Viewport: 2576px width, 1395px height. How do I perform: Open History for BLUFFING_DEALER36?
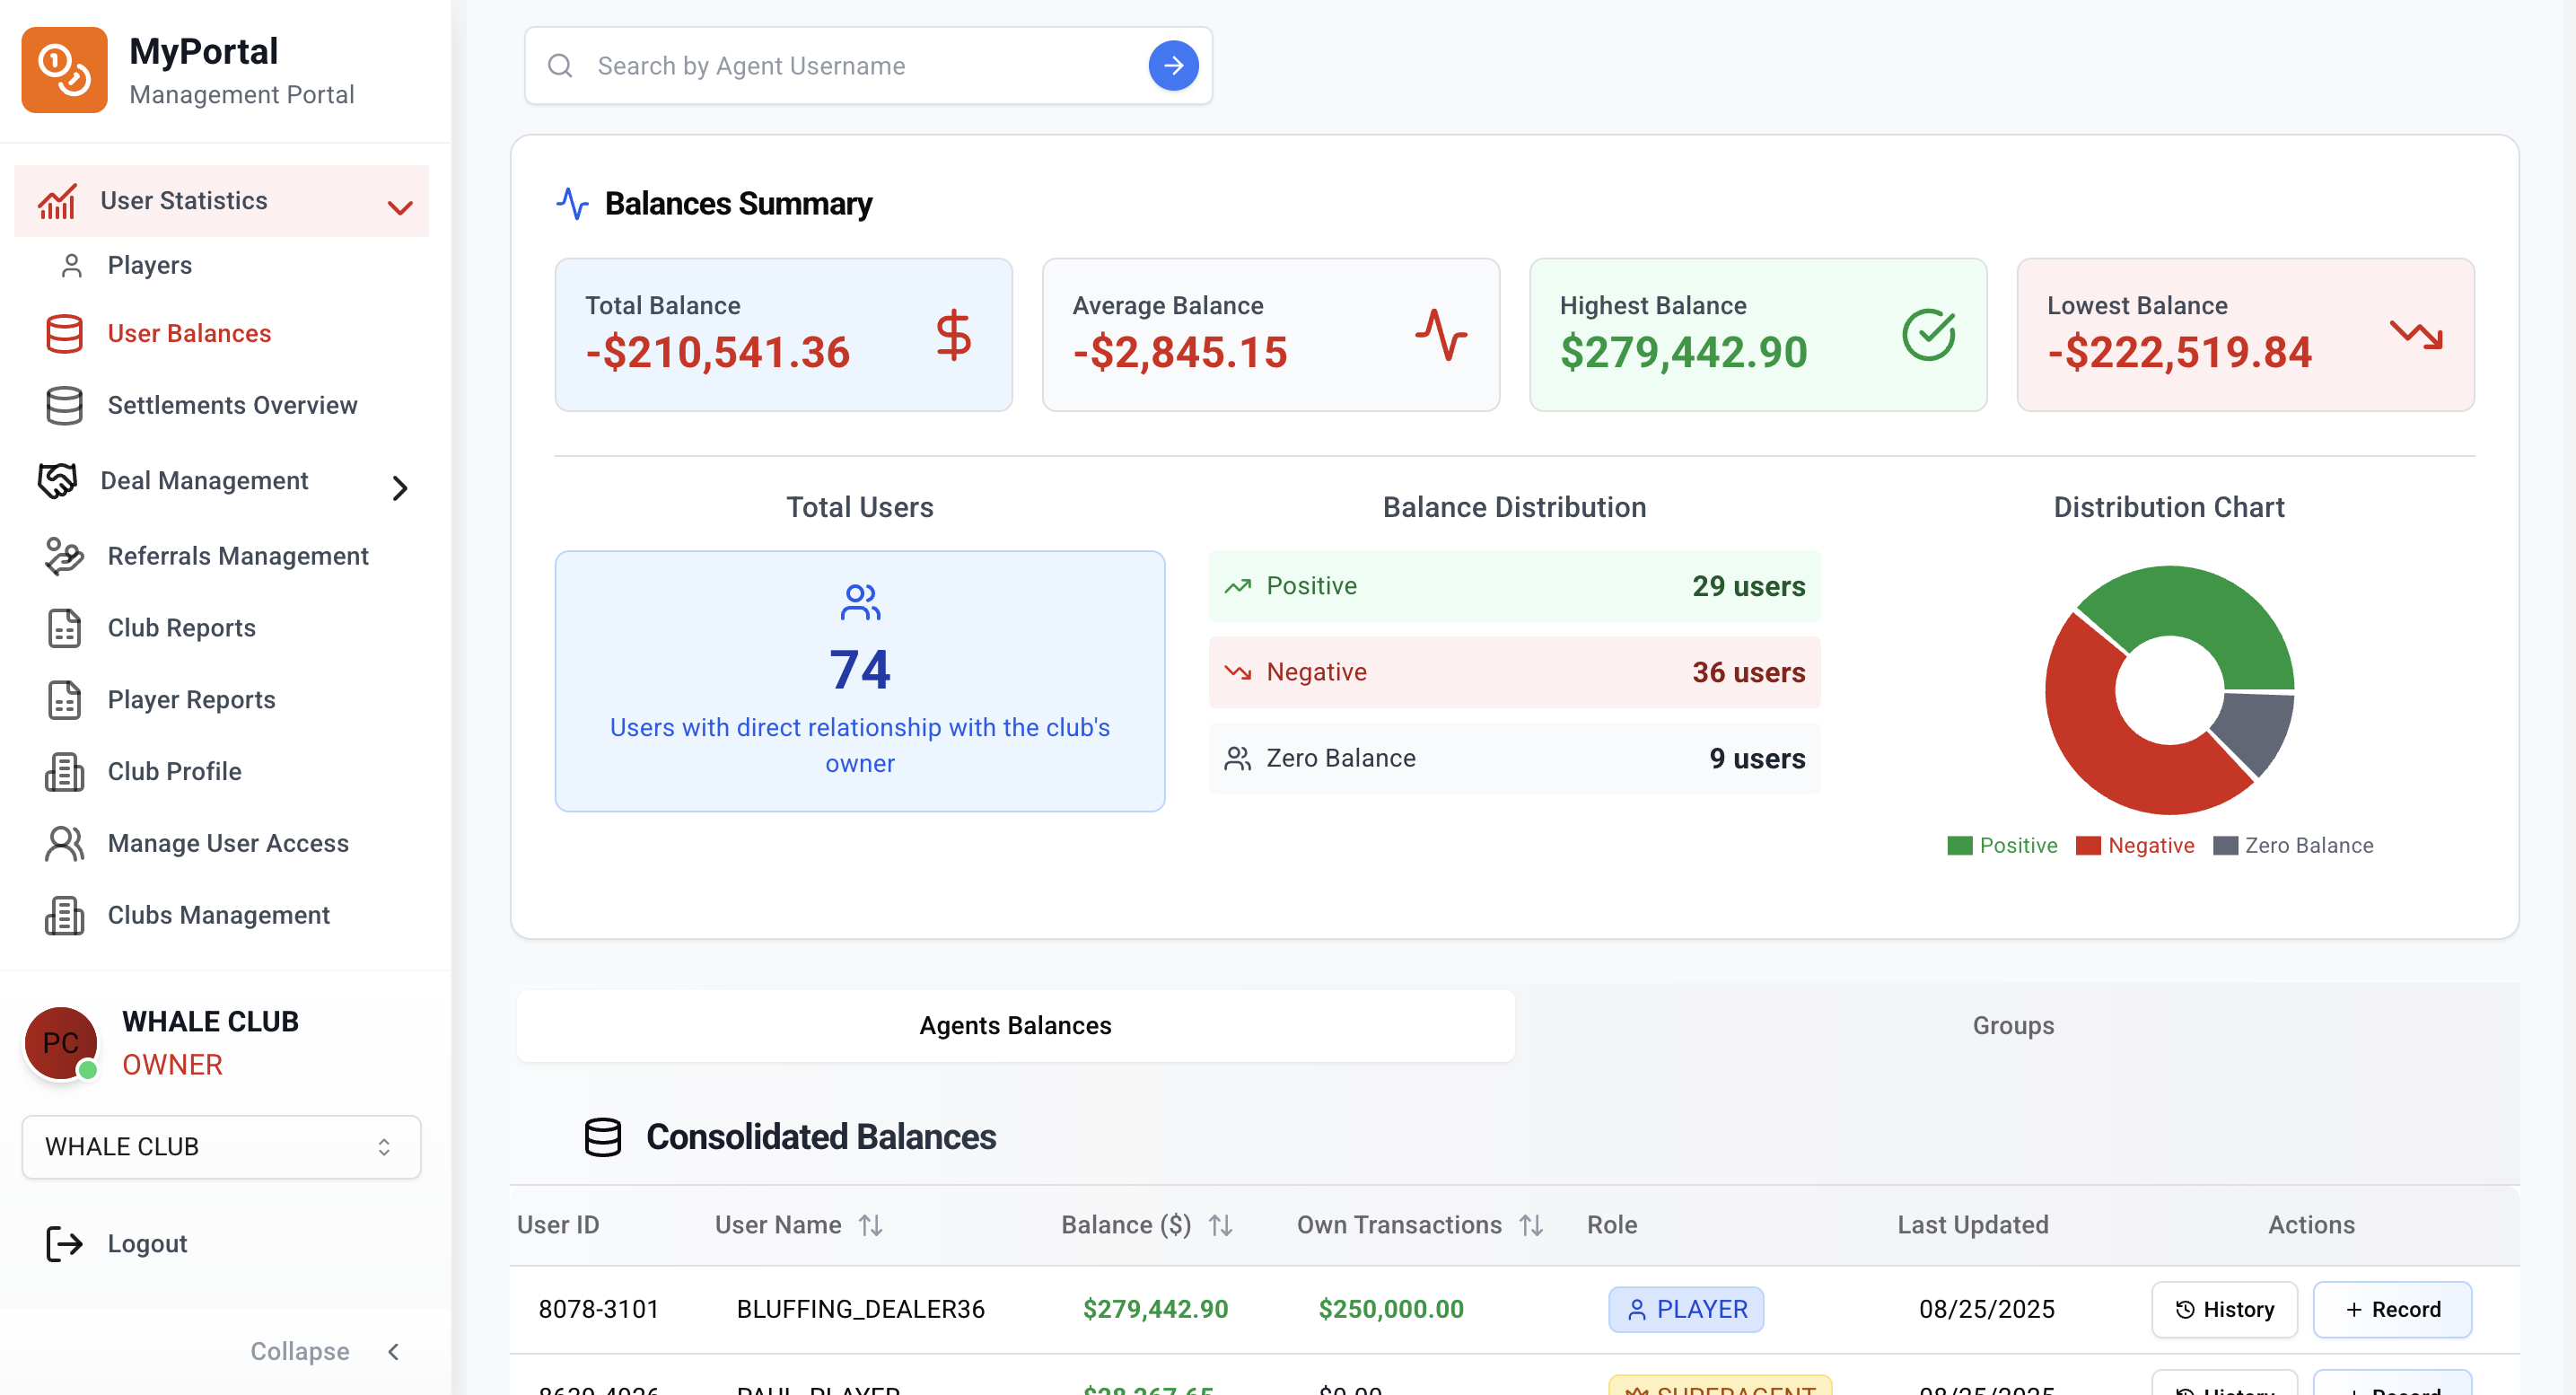tap(2224, 1309)
